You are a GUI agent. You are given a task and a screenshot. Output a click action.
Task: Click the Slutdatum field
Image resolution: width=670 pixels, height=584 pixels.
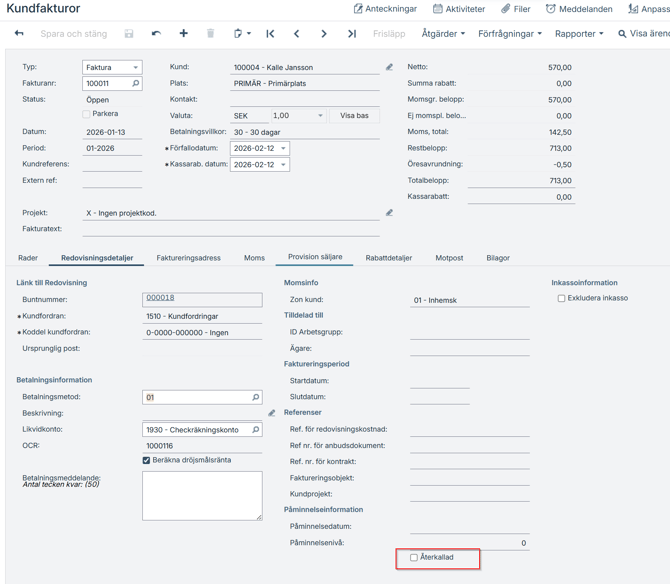[440, 397]
